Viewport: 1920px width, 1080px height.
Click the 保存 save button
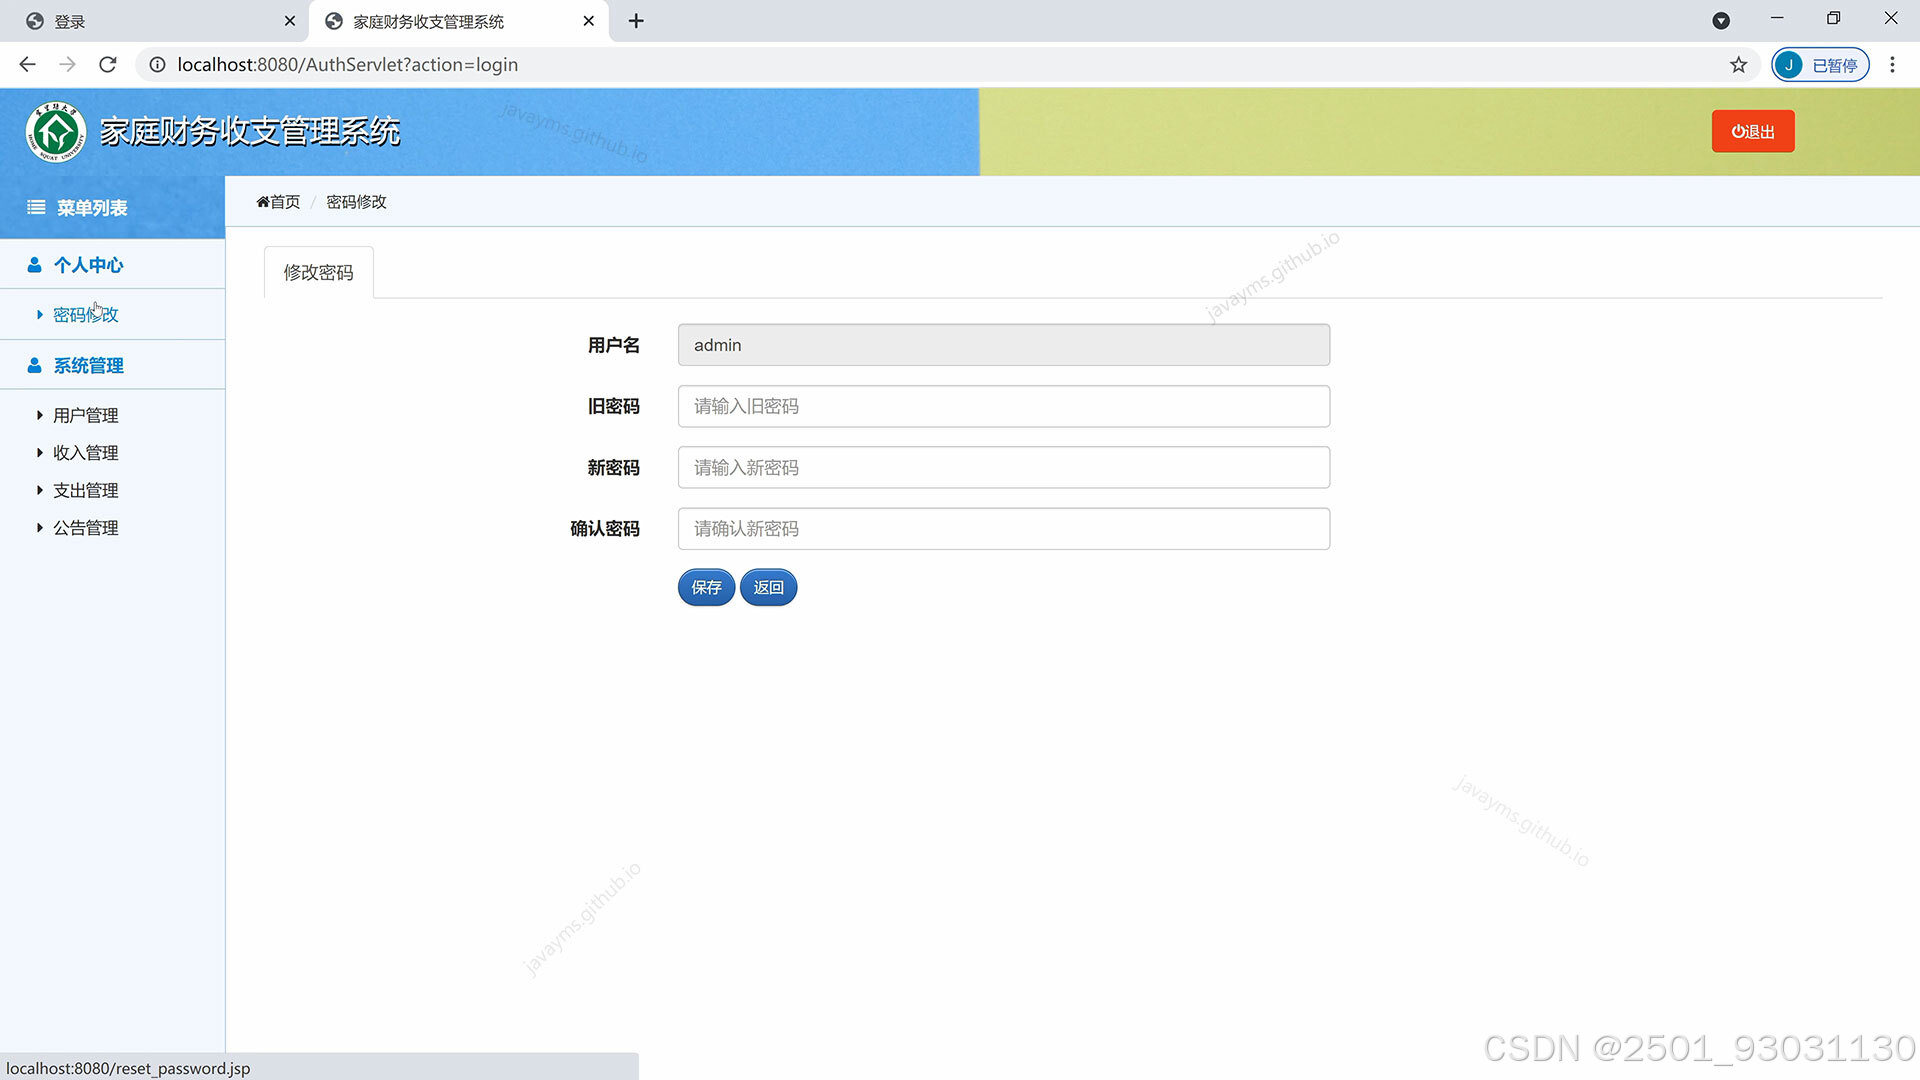click(706, 587)
